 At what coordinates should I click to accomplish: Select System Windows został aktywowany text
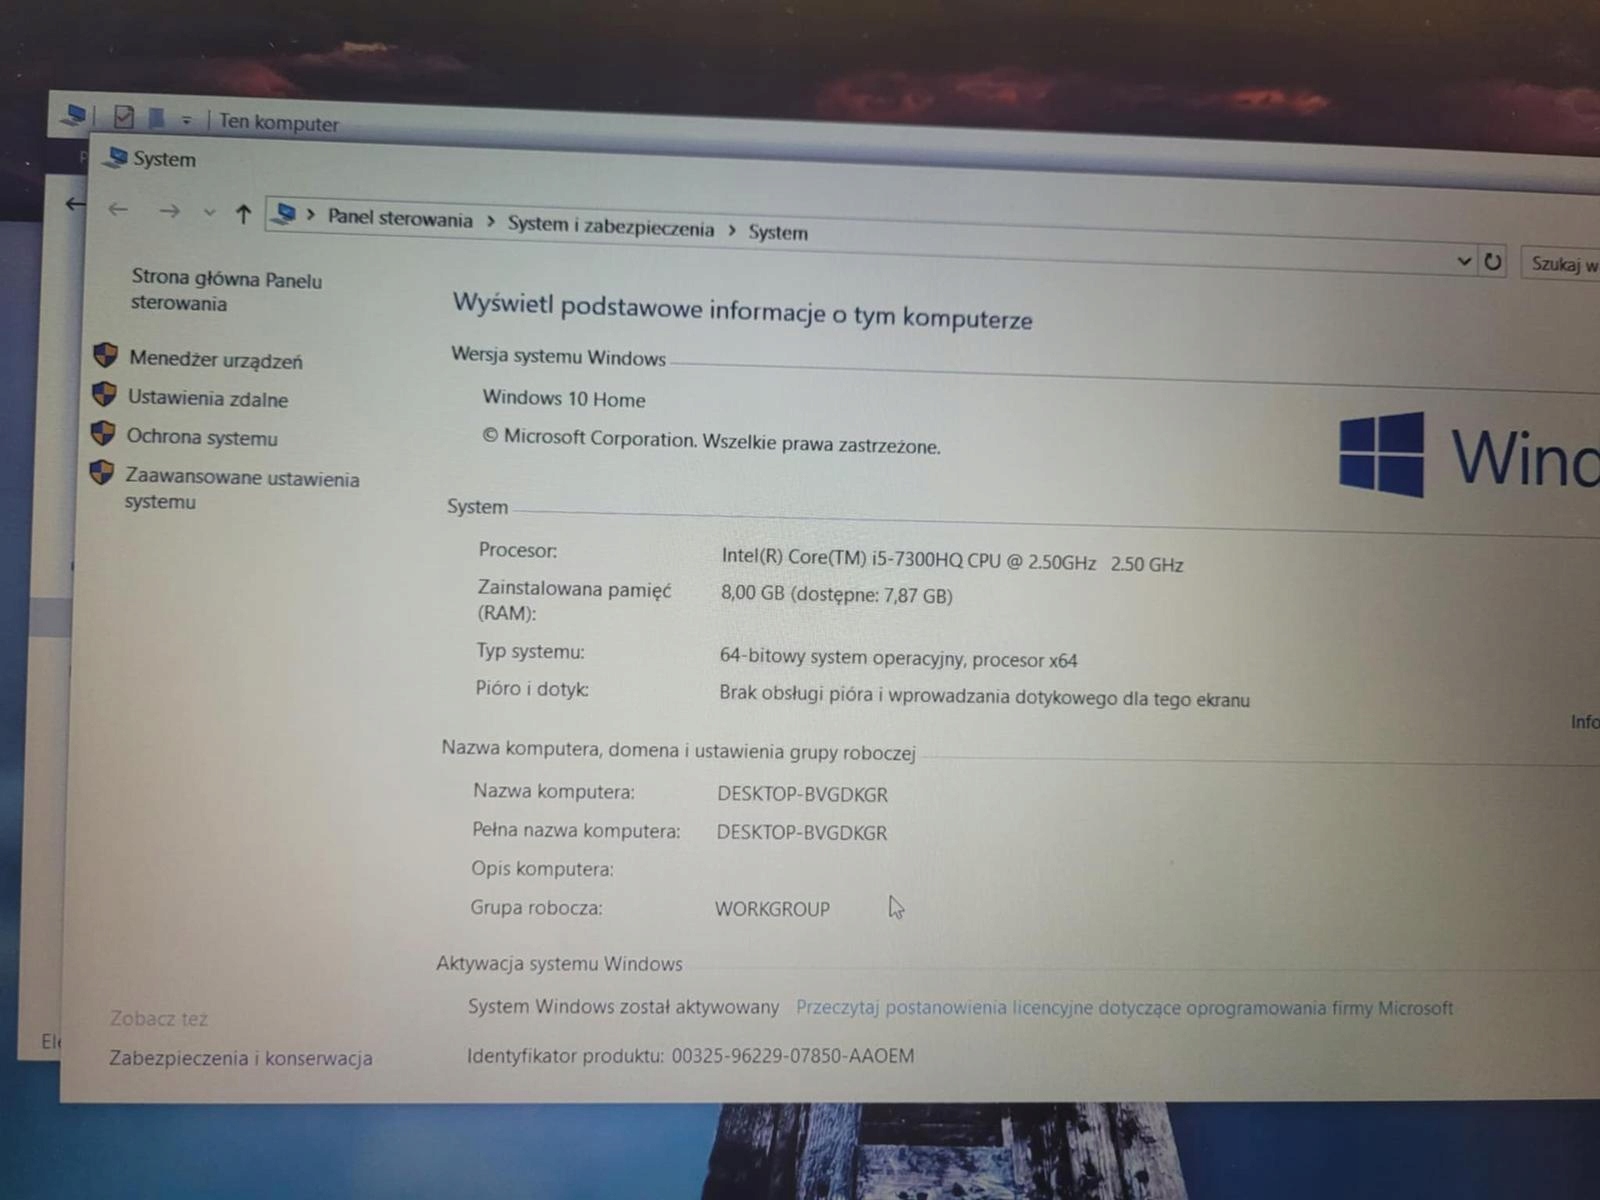coord(623,1007)
